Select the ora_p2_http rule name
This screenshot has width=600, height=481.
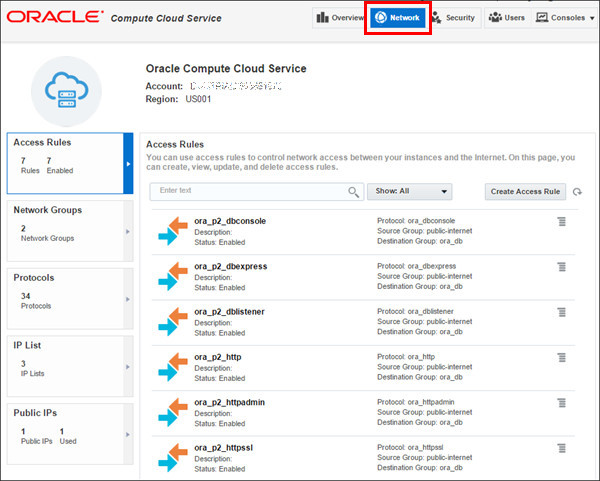218,357
